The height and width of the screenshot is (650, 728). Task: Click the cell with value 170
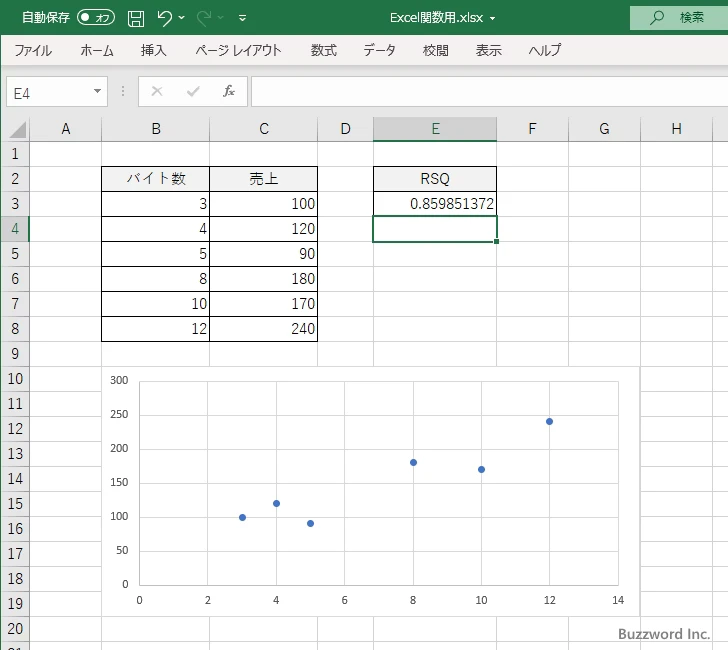(264, 304)
